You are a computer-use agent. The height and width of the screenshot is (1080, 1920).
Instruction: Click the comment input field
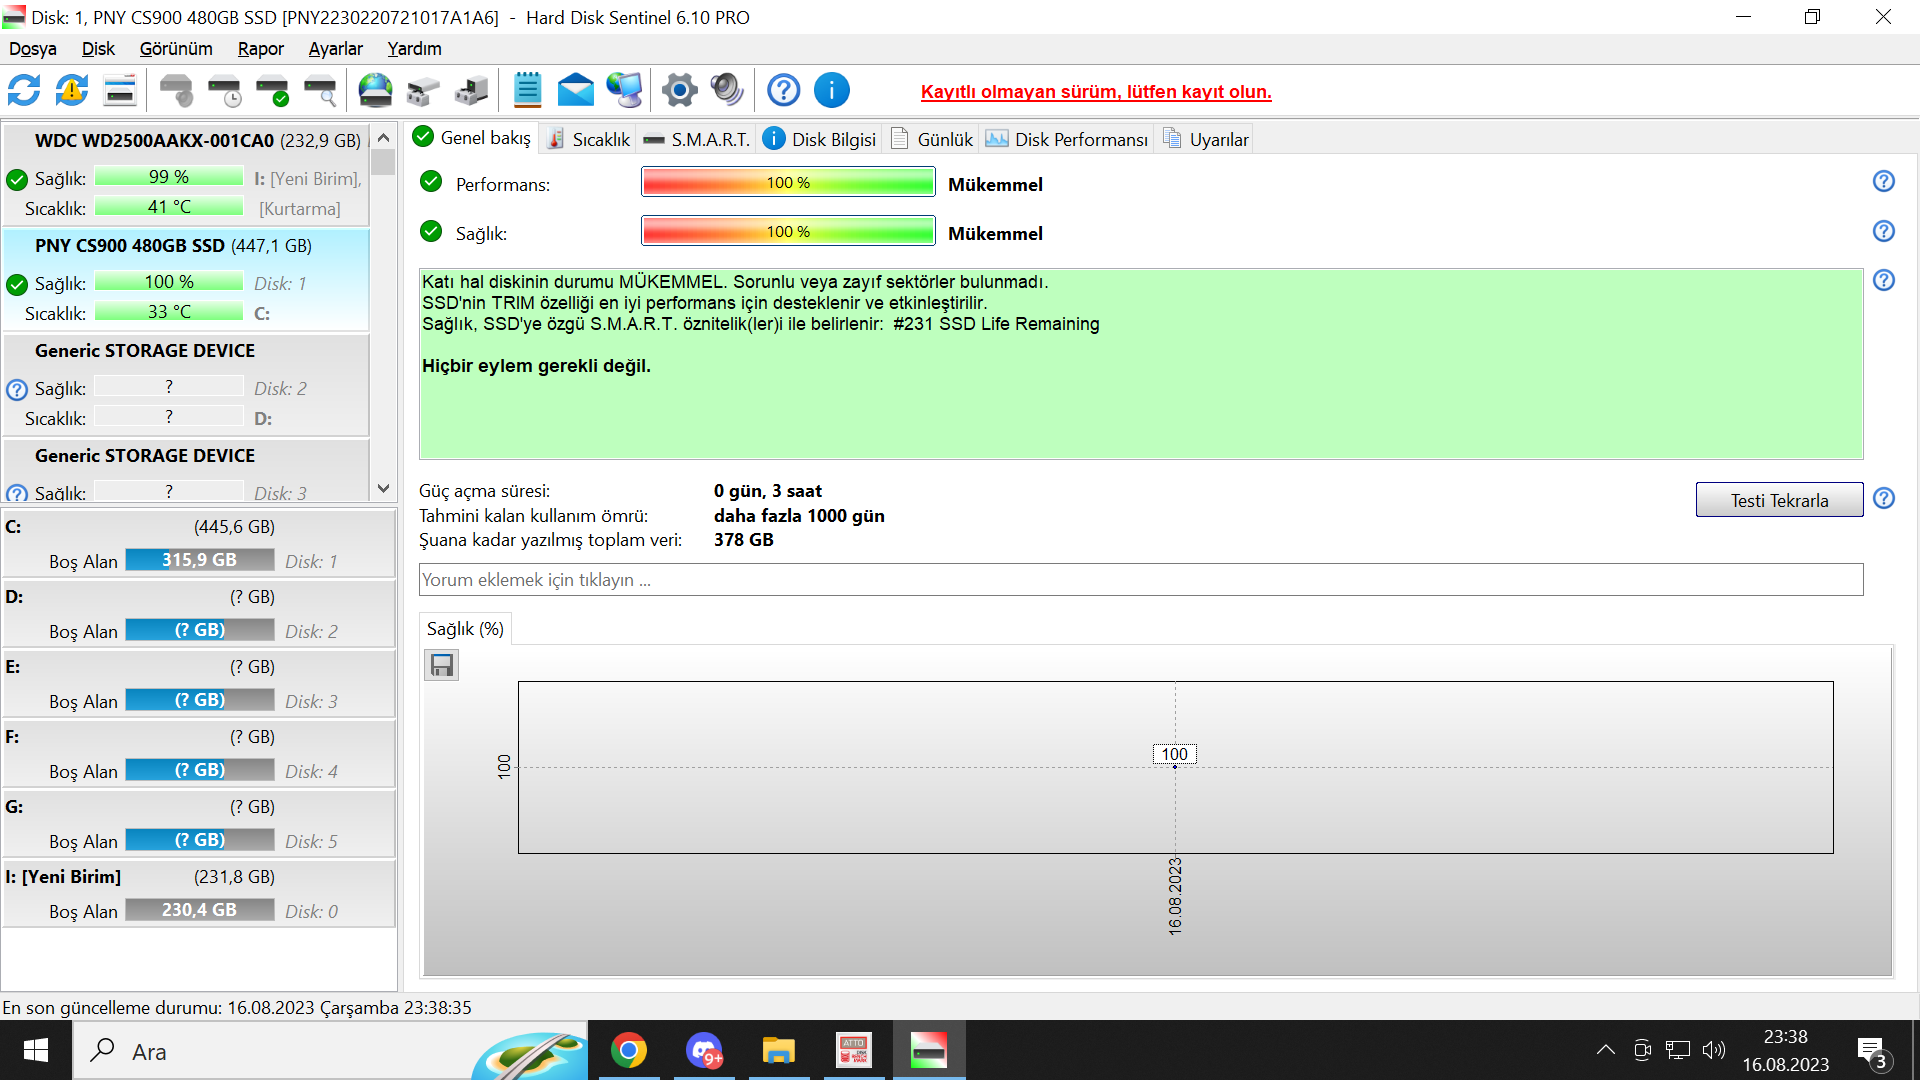(1140, 580)
